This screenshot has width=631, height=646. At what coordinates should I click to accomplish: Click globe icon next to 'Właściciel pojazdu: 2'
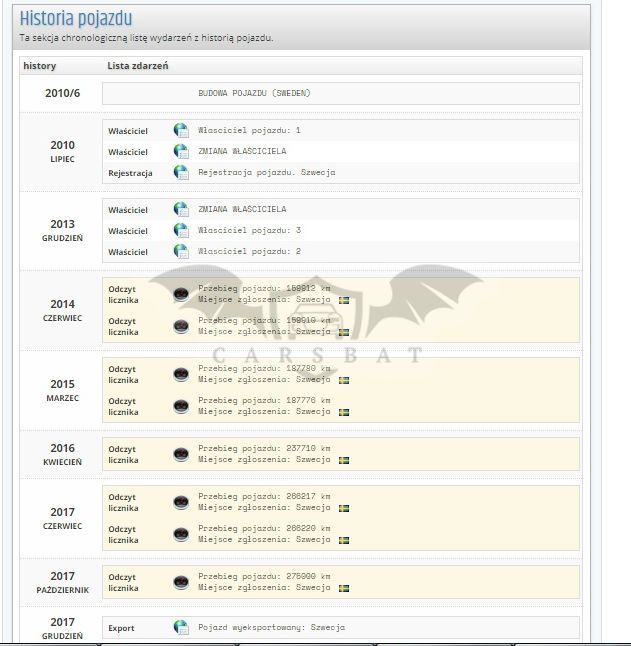click(x=181, y=251)
